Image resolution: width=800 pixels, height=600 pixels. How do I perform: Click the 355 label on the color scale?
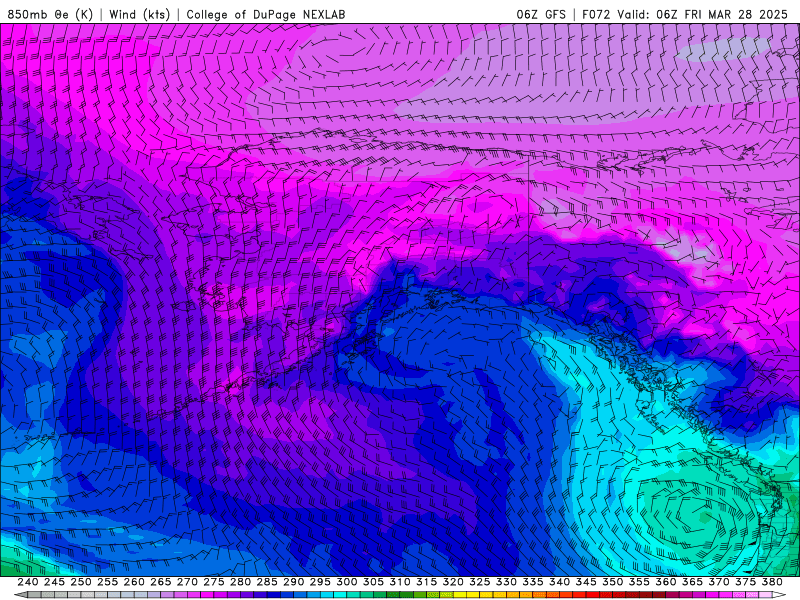pyautogui.click(x=639, y=582)
